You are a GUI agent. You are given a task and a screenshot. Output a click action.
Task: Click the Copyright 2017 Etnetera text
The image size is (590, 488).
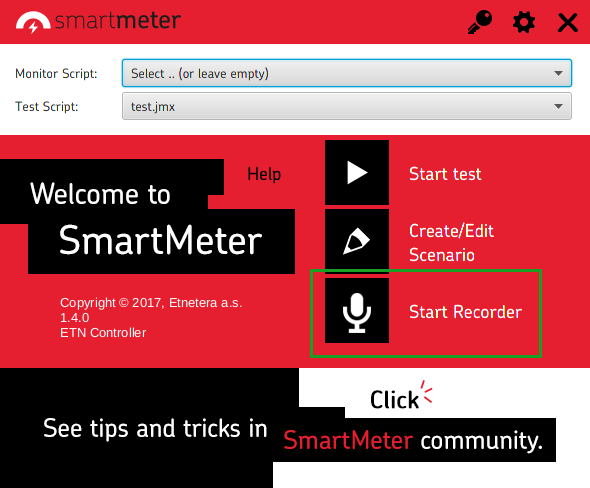(151, 303)
